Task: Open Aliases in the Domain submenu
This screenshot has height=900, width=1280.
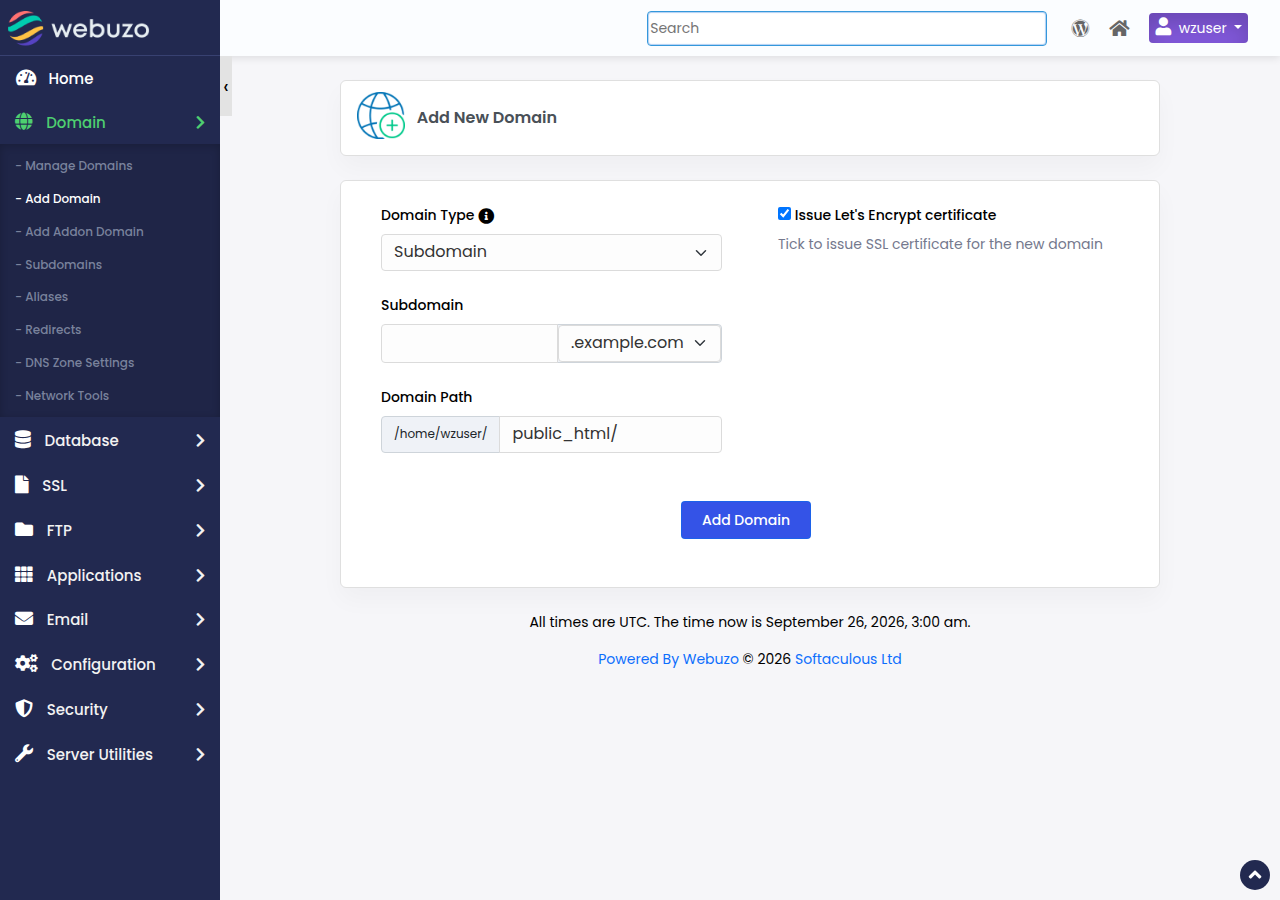Action: point(42,297)
